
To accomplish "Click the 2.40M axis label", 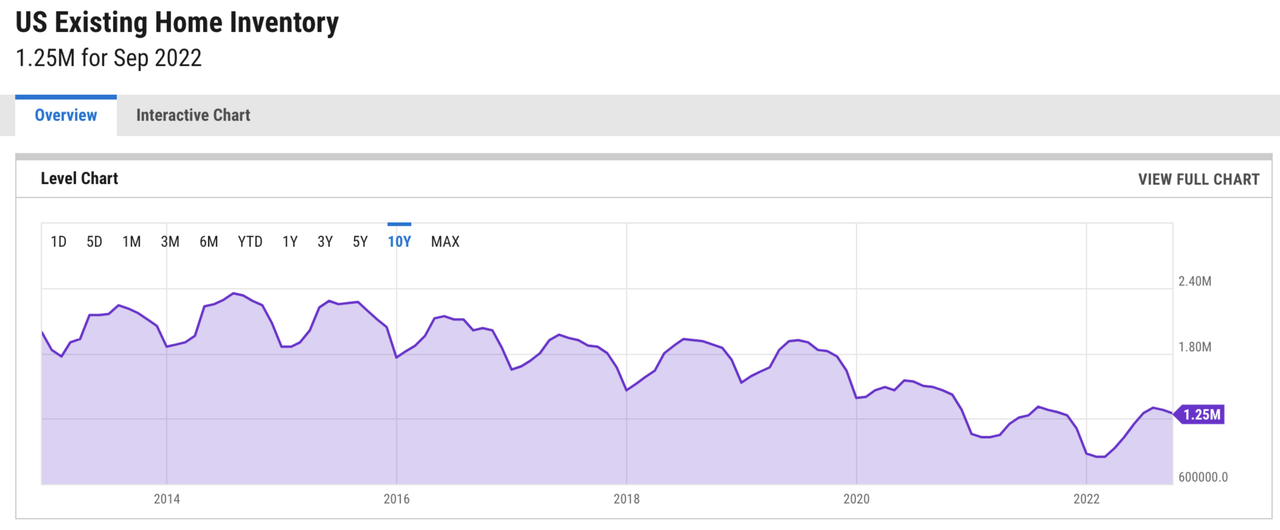I will pyautogui.click(x=1195, y=281).
